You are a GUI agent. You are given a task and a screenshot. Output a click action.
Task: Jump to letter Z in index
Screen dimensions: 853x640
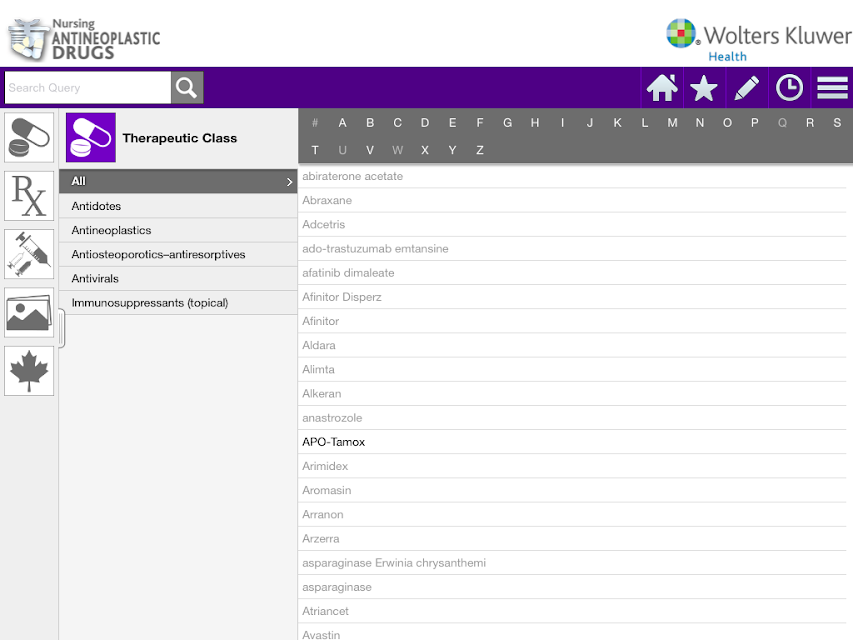480,150
